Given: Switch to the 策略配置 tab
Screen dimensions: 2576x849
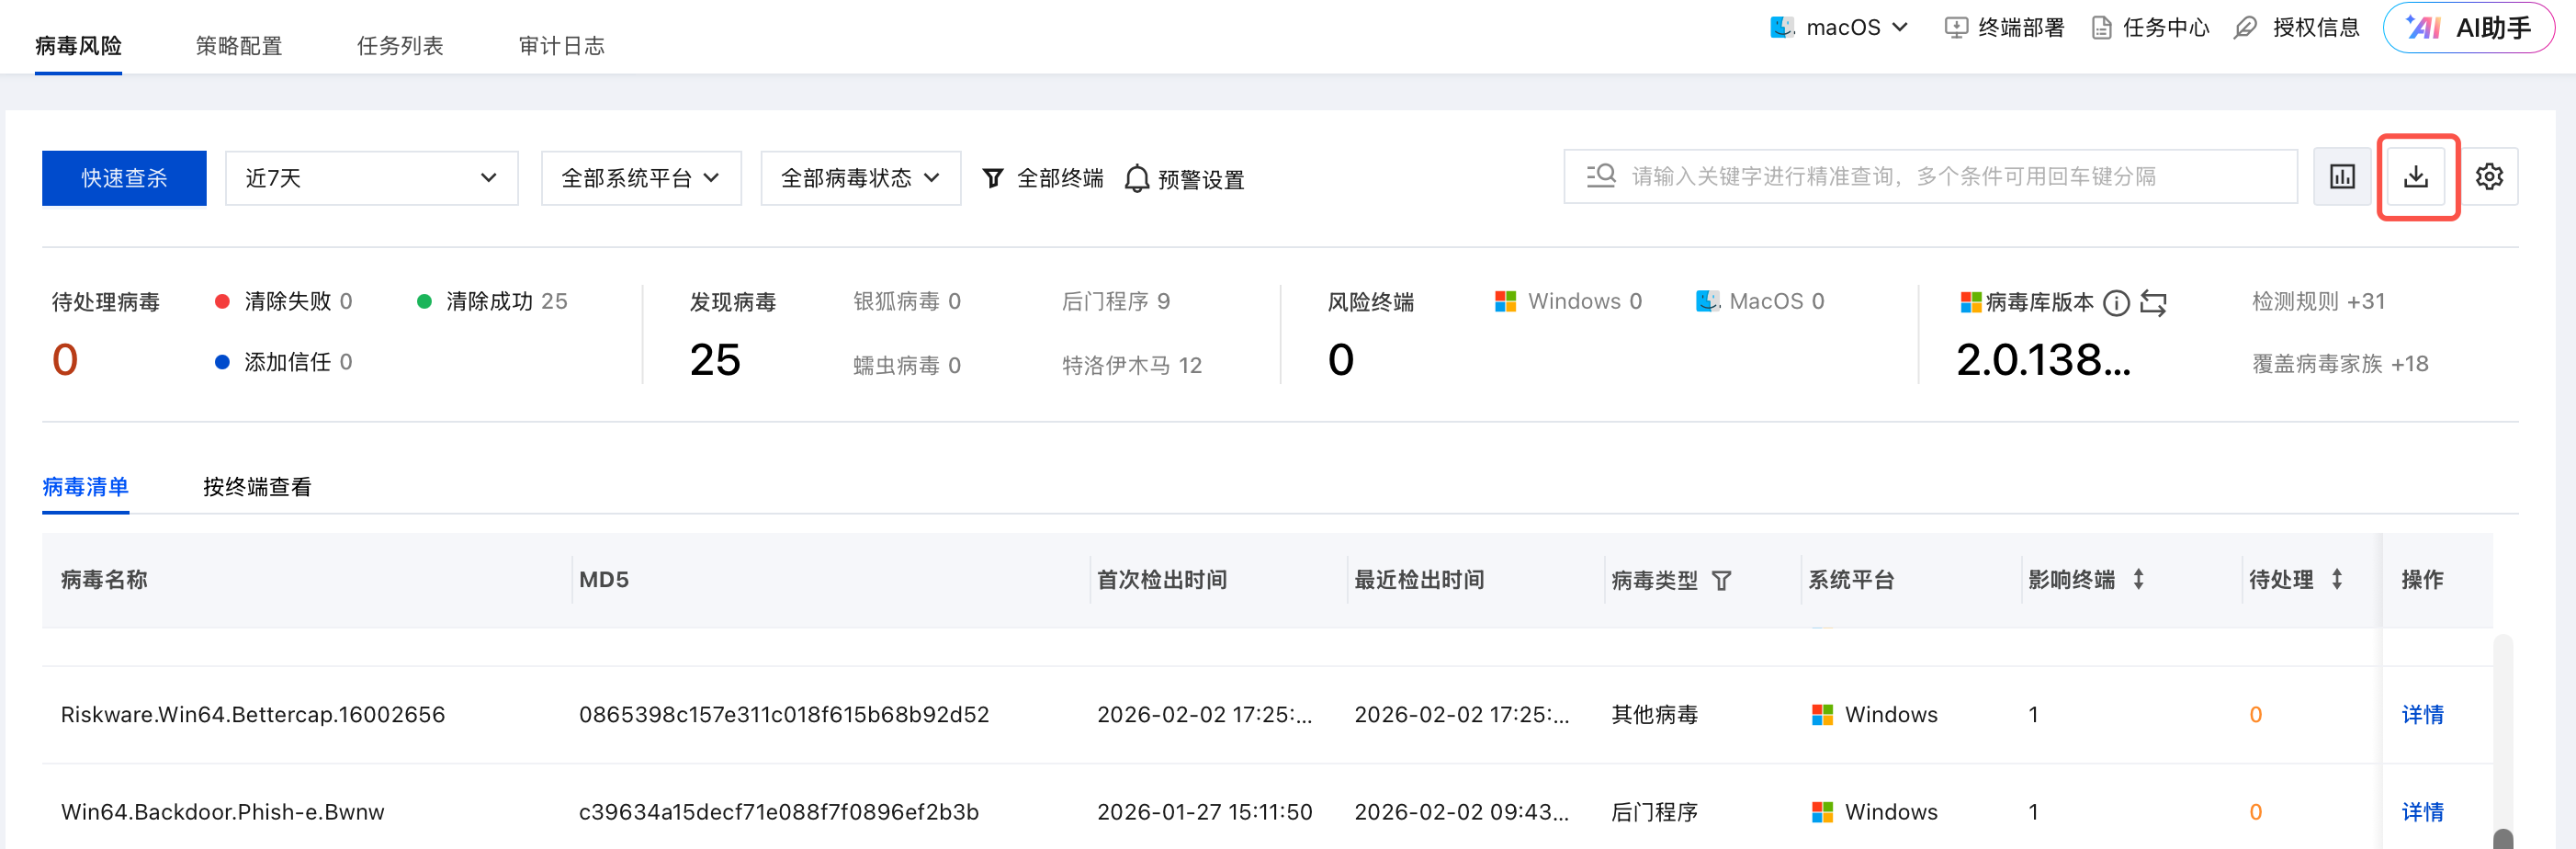Looking at the screenshot, I should pos(239,46).
